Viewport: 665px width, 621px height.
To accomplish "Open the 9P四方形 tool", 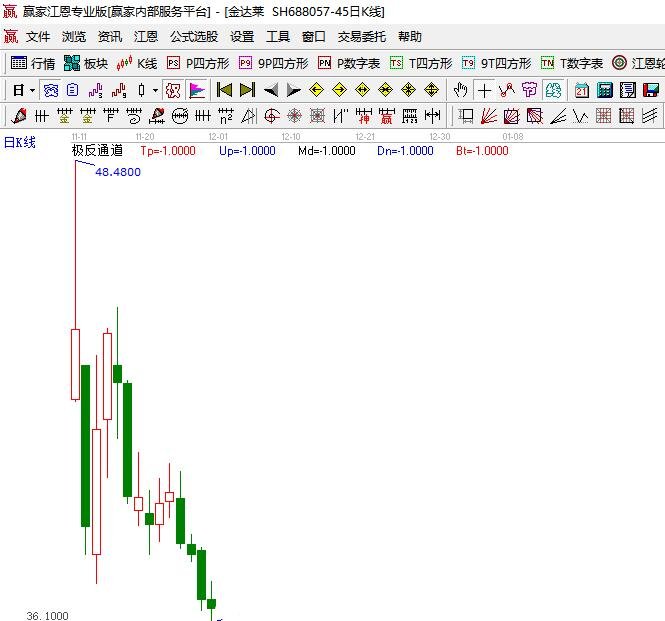I will tap(274, 63).
